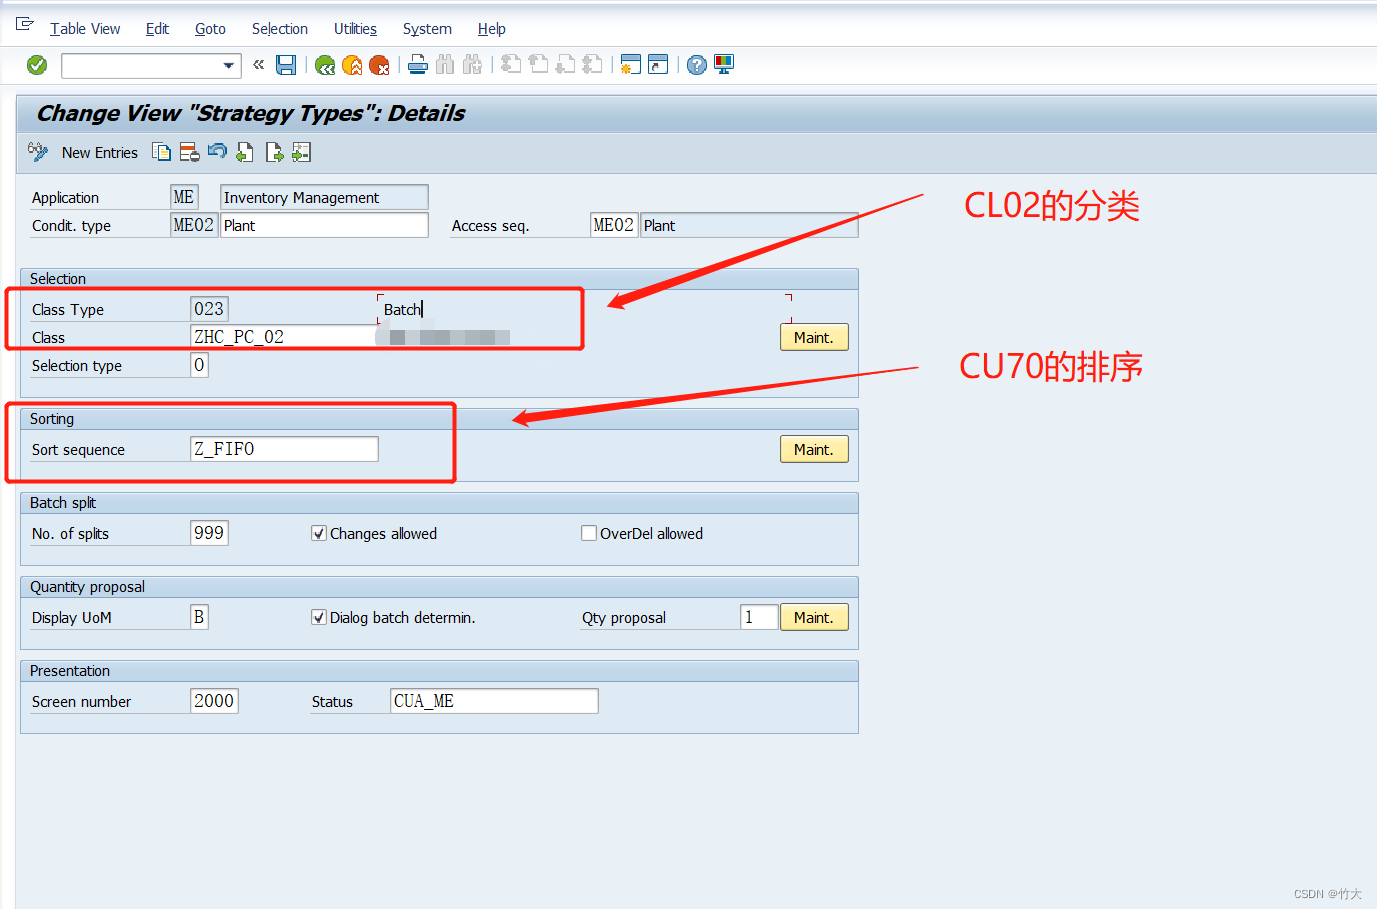Open the Utilities menu

coord(355,28)
